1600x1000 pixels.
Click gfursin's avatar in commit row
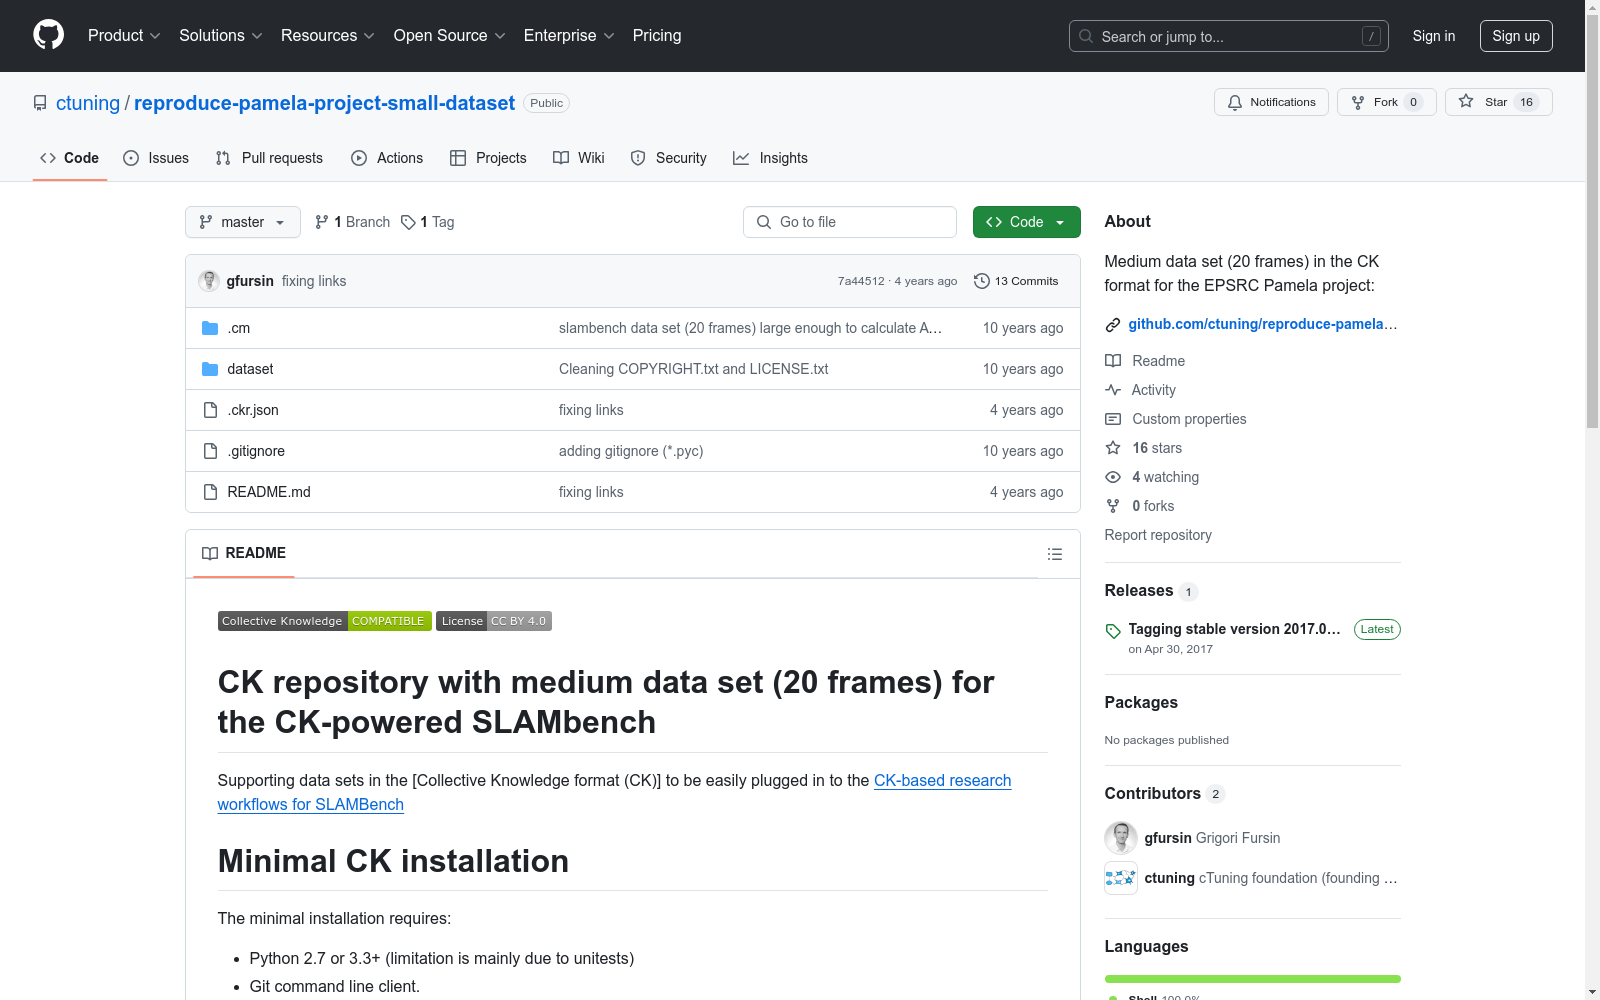pyautogui.click(x=209, y=281)
